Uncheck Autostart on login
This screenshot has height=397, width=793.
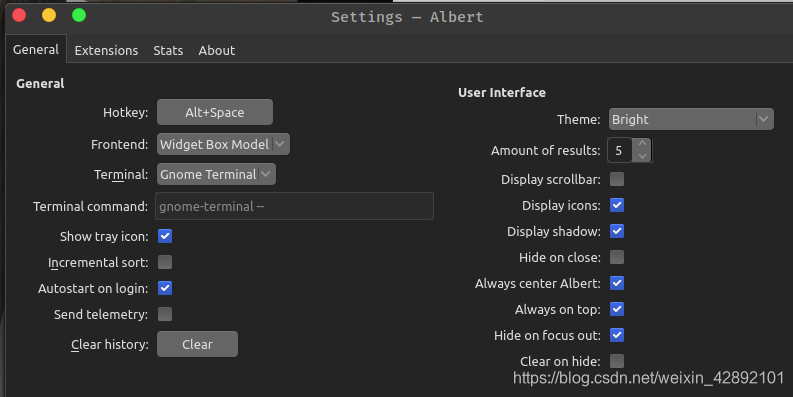(165, 288)
